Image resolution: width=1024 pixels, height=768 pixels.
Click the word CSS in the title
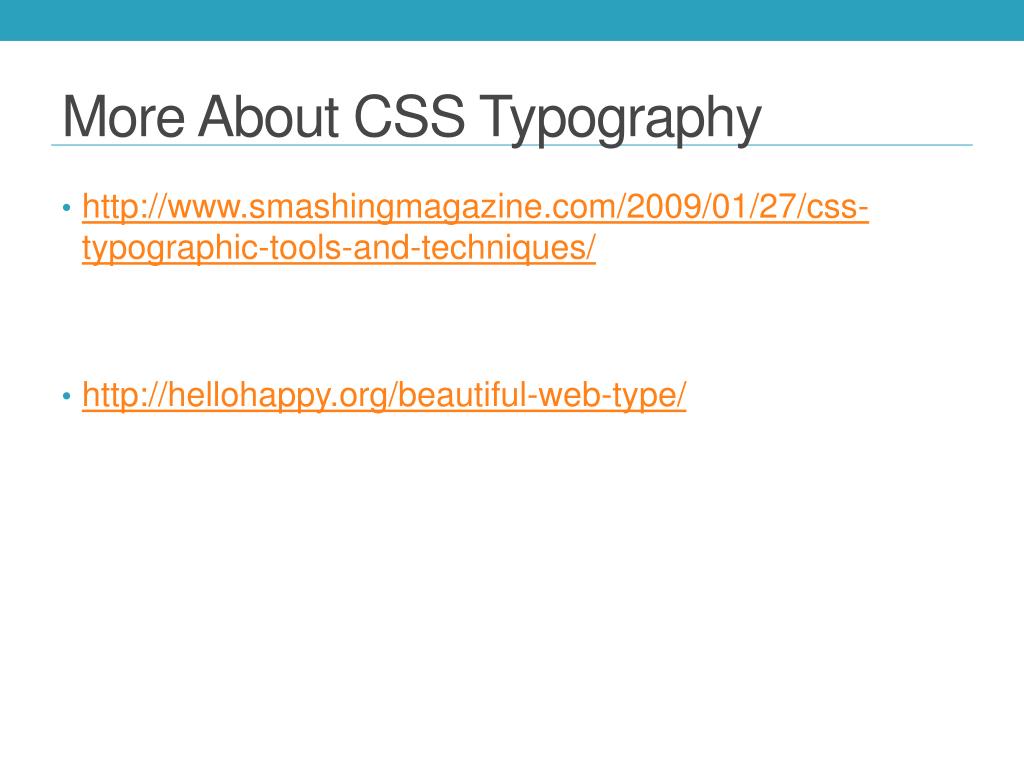(x=409, y=116)
